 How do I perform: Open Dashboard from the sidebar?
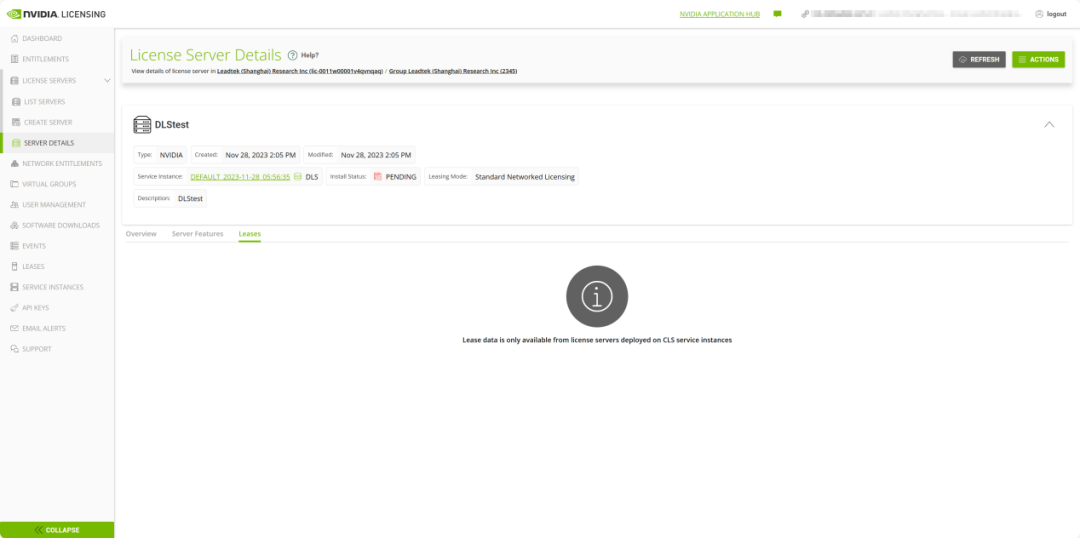[x=42, y=39]
